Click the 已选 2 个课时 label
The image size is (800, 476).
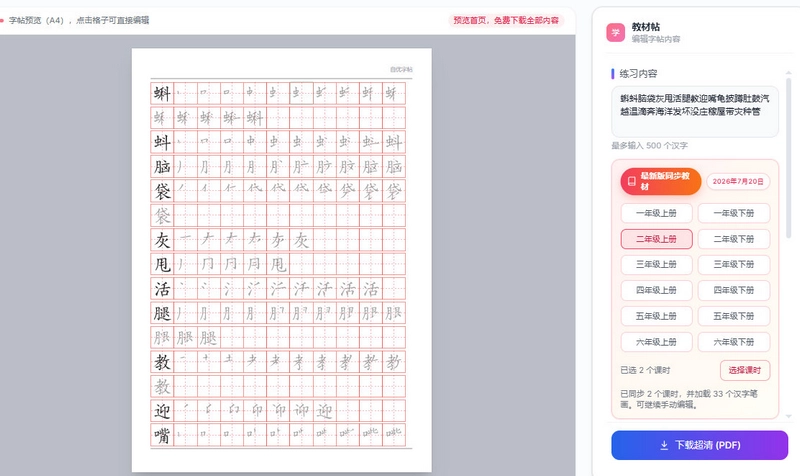pyautogui.click(x=645, y=370)
